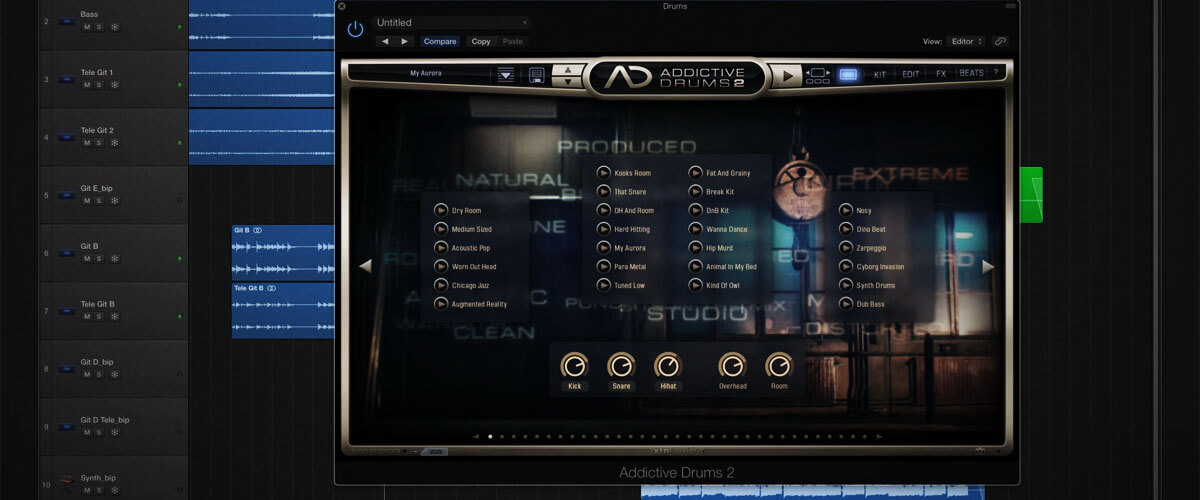Preview the Para Metal preset
This screenshot has height=500, width=1200.
point(604,267)
